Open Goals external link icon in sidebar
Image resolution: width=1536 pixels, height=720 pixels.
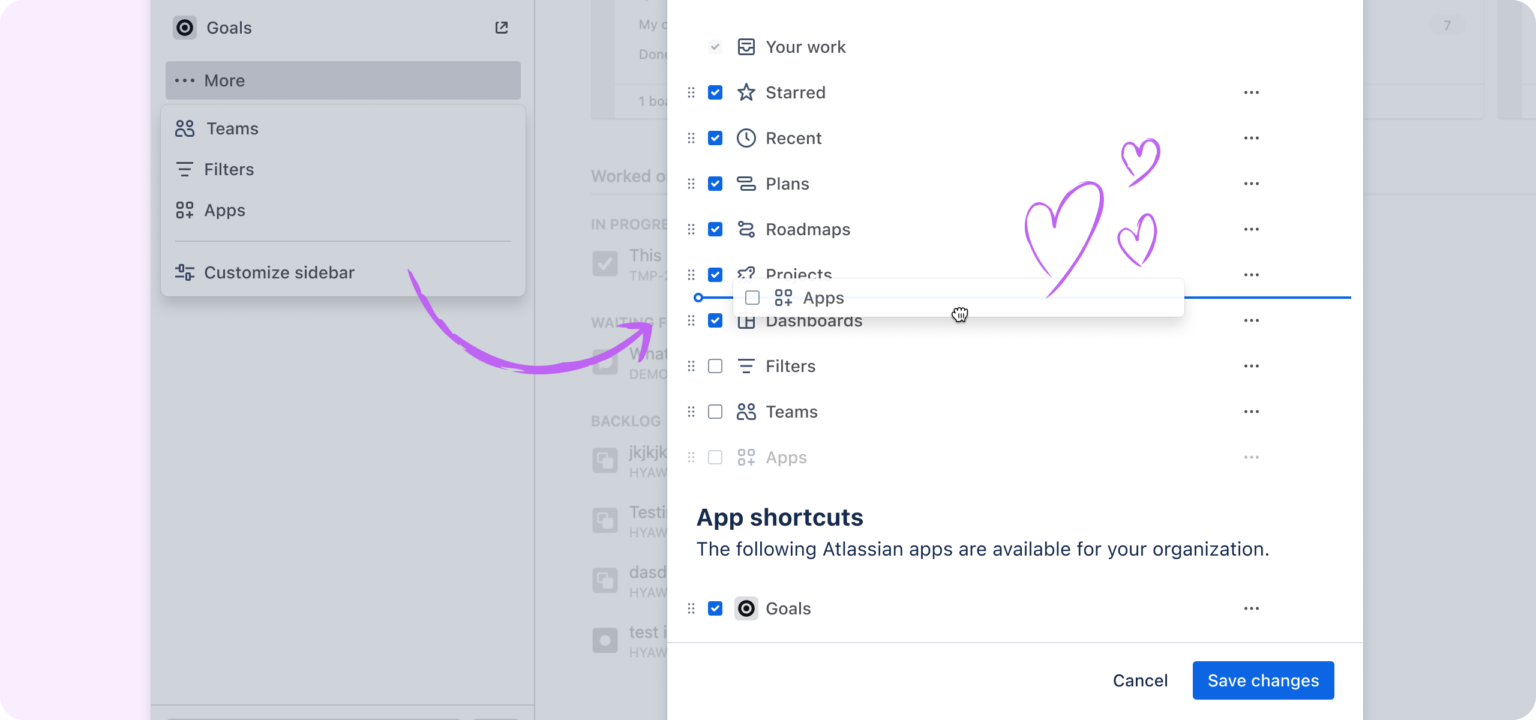(501, 28)
